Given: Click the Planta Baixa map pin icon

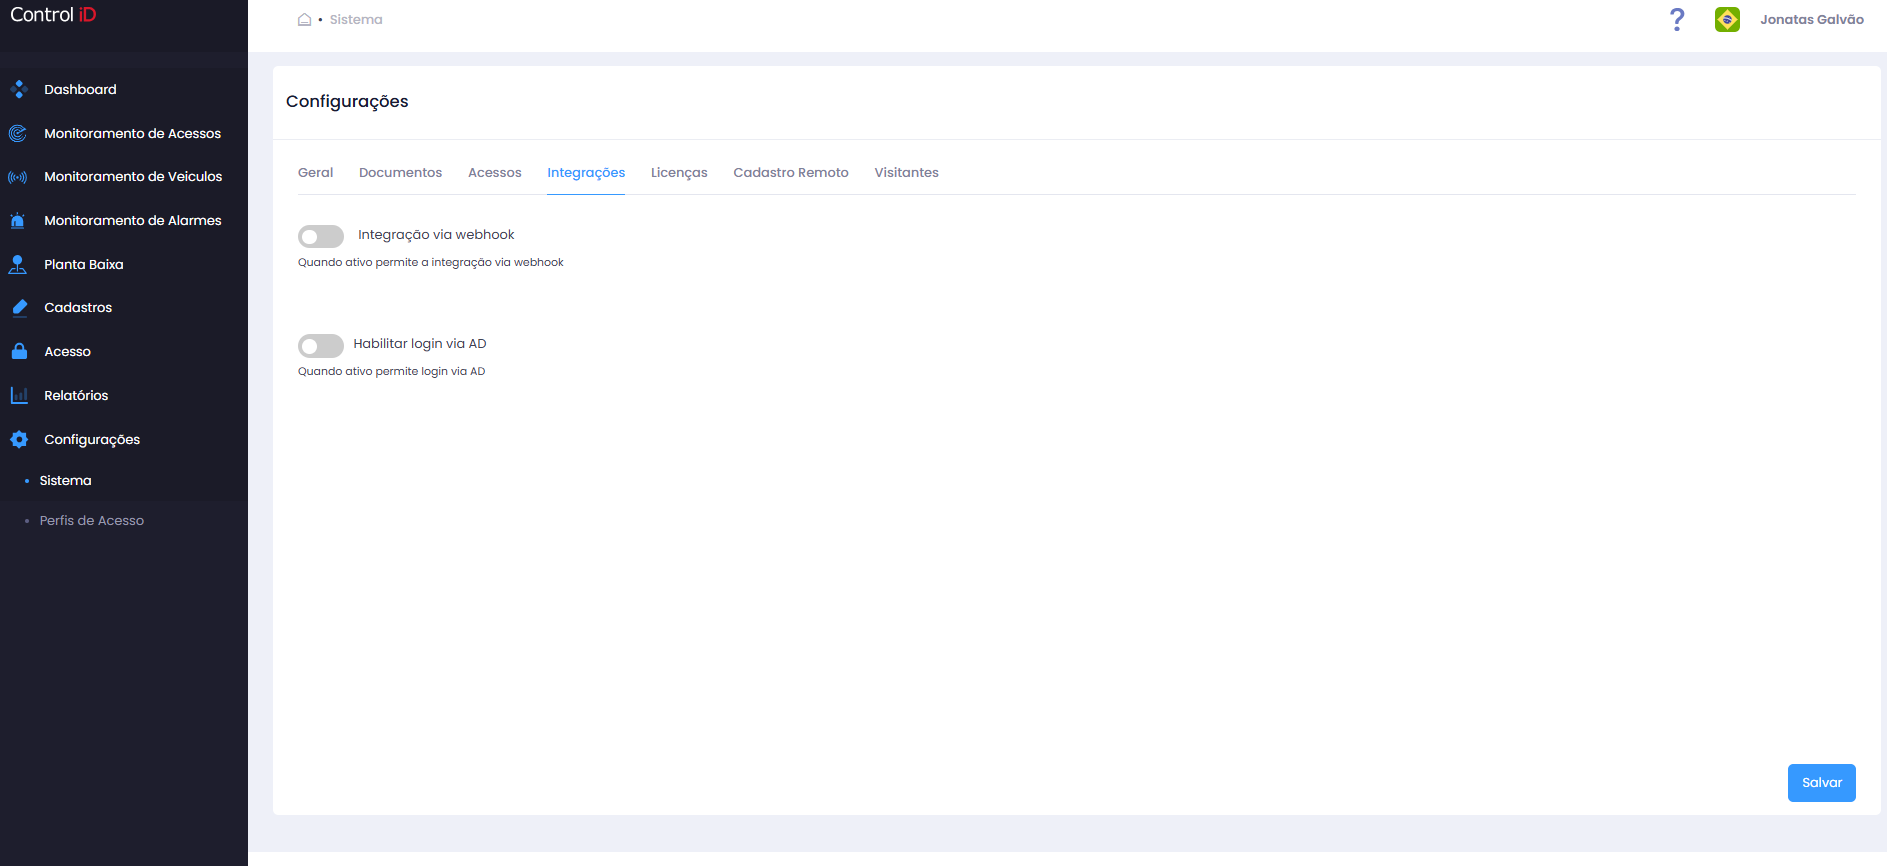Looking at the screenshot, I should (18, 264).
